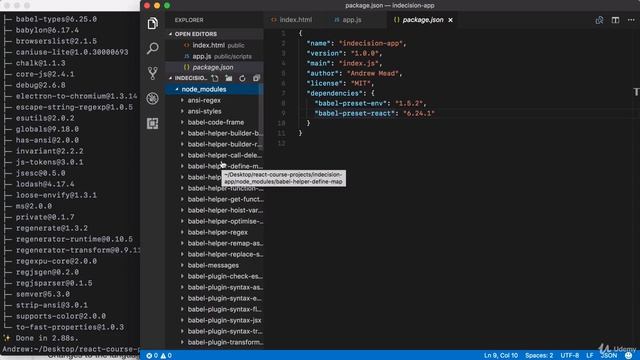Image resolution: width=640 pixels, height=360 pixels.
Task: Select the babel-helper-call-dele... folder
Action: tap(214, 155)
